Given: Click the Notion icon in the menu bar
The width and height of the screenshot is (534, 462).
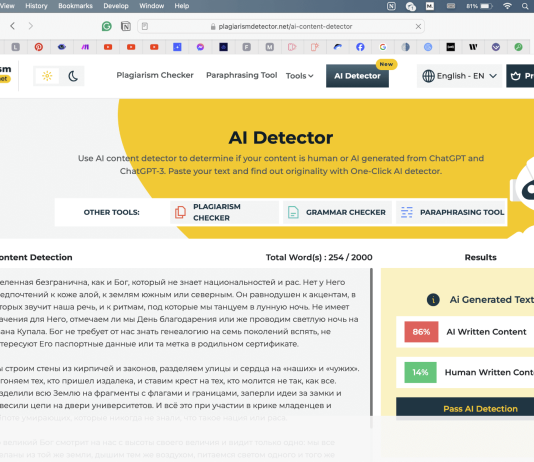Looking at the screenshot, I should click(x=391, y=6).
